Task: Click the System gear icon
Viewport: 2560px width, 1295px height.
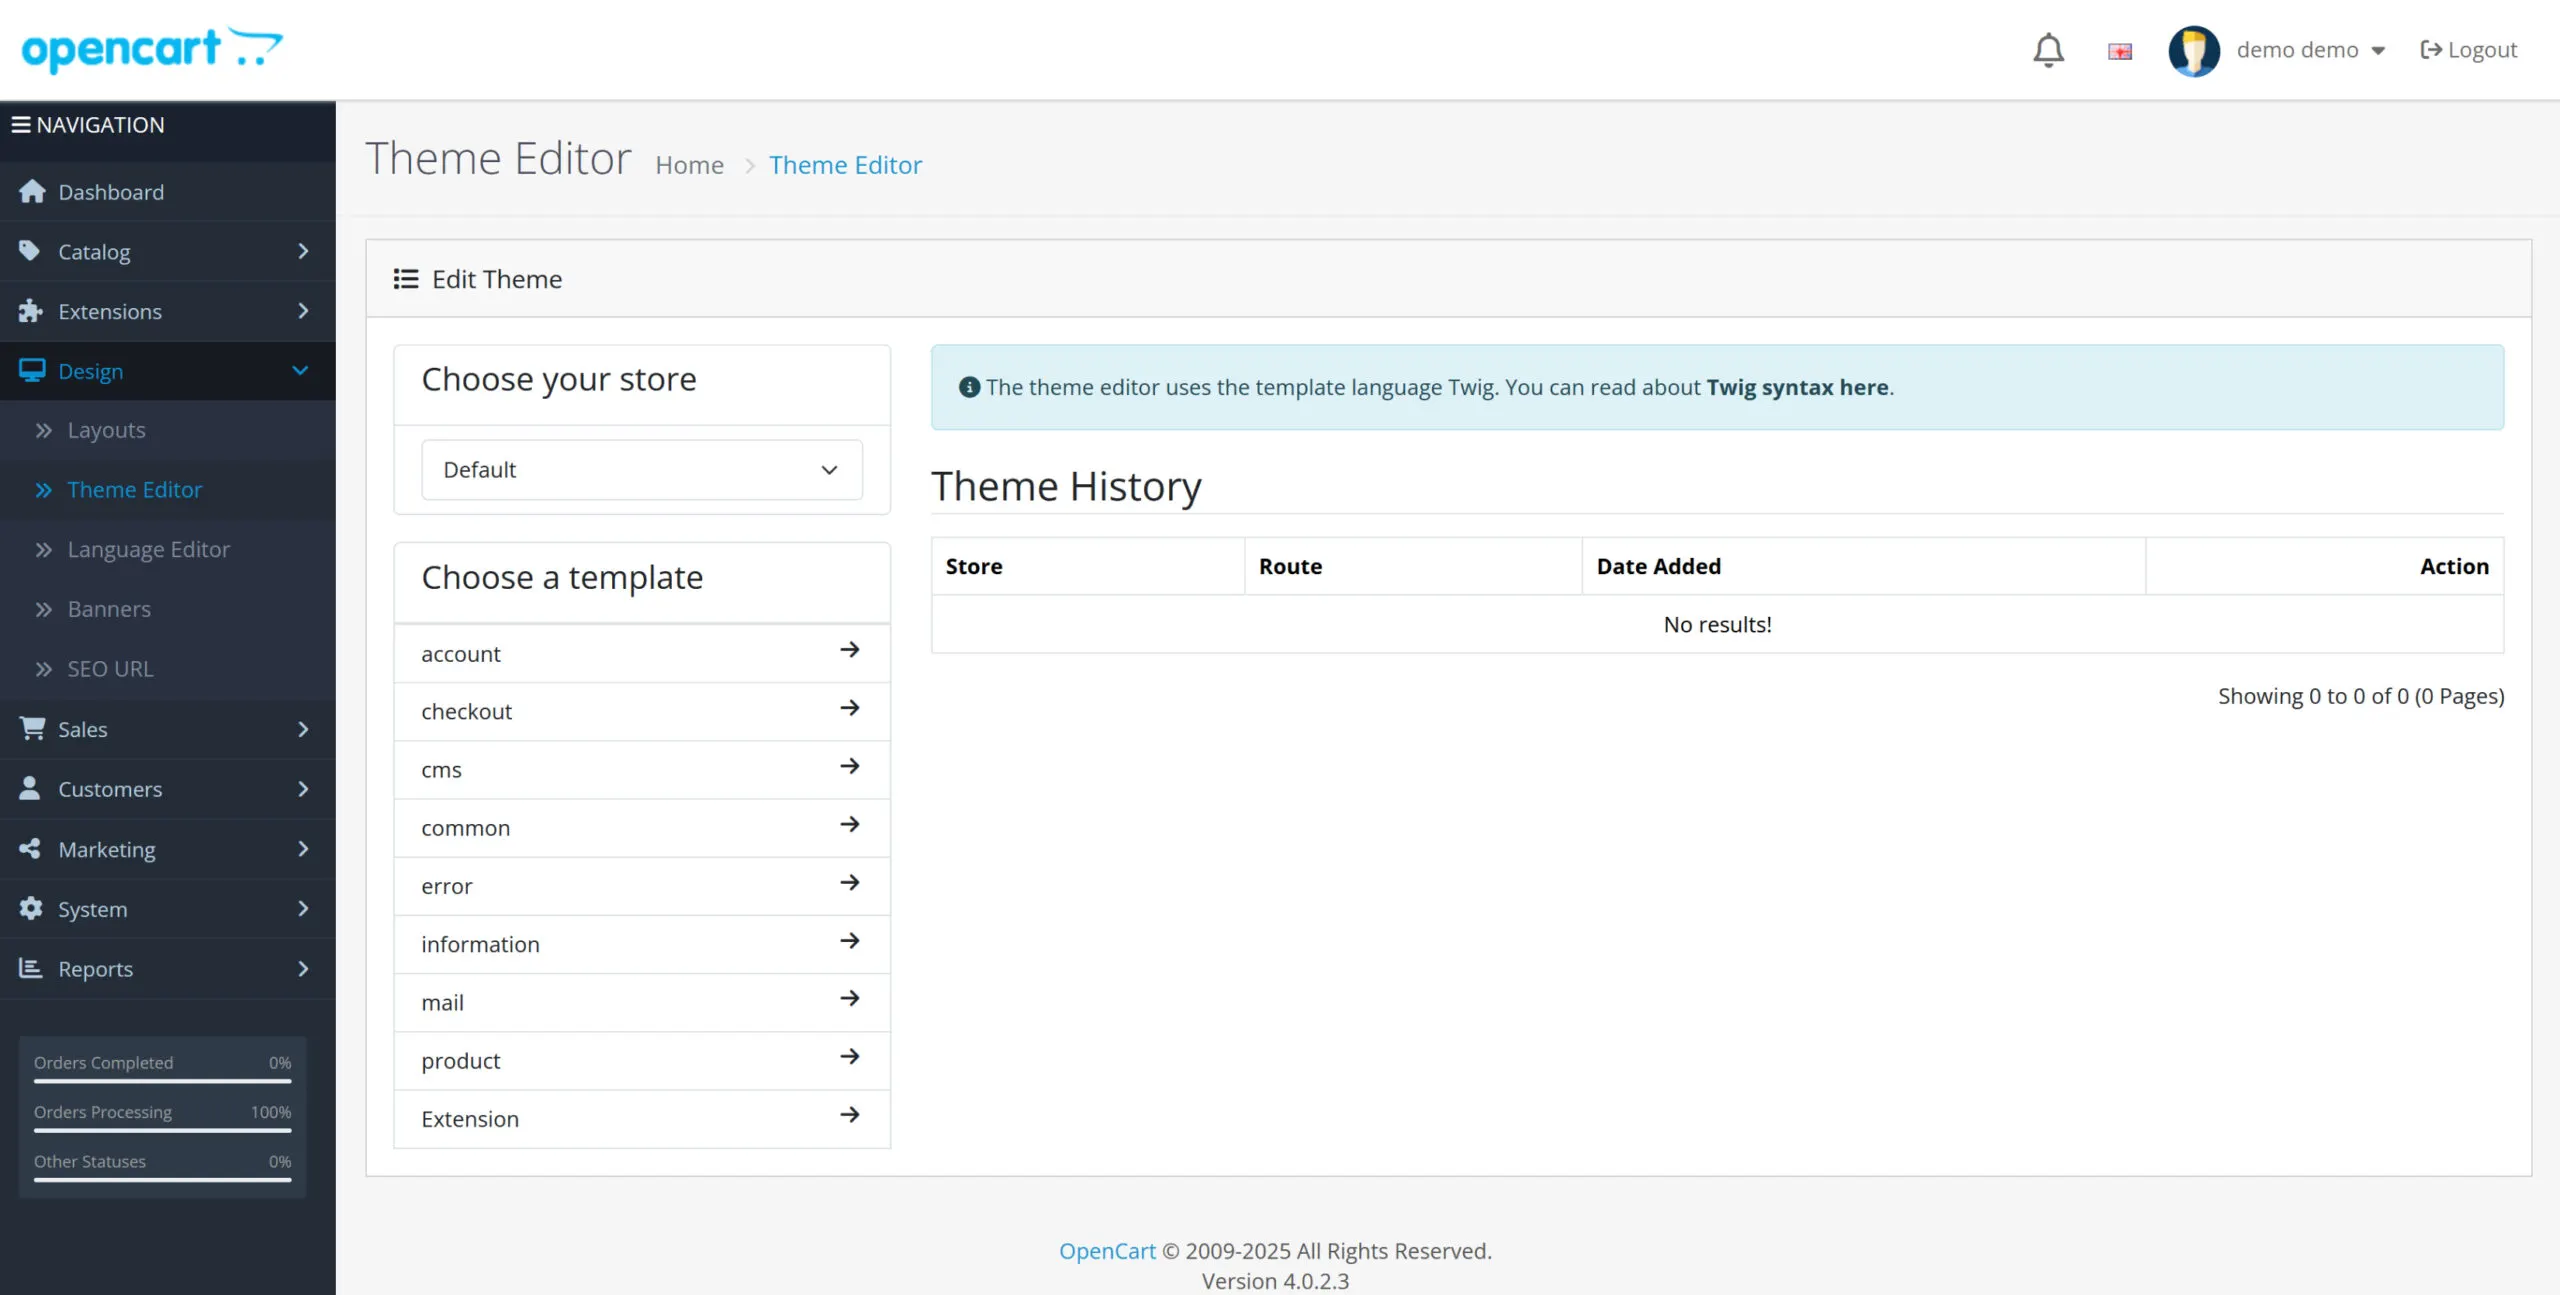Action: (x=30, y=908)
